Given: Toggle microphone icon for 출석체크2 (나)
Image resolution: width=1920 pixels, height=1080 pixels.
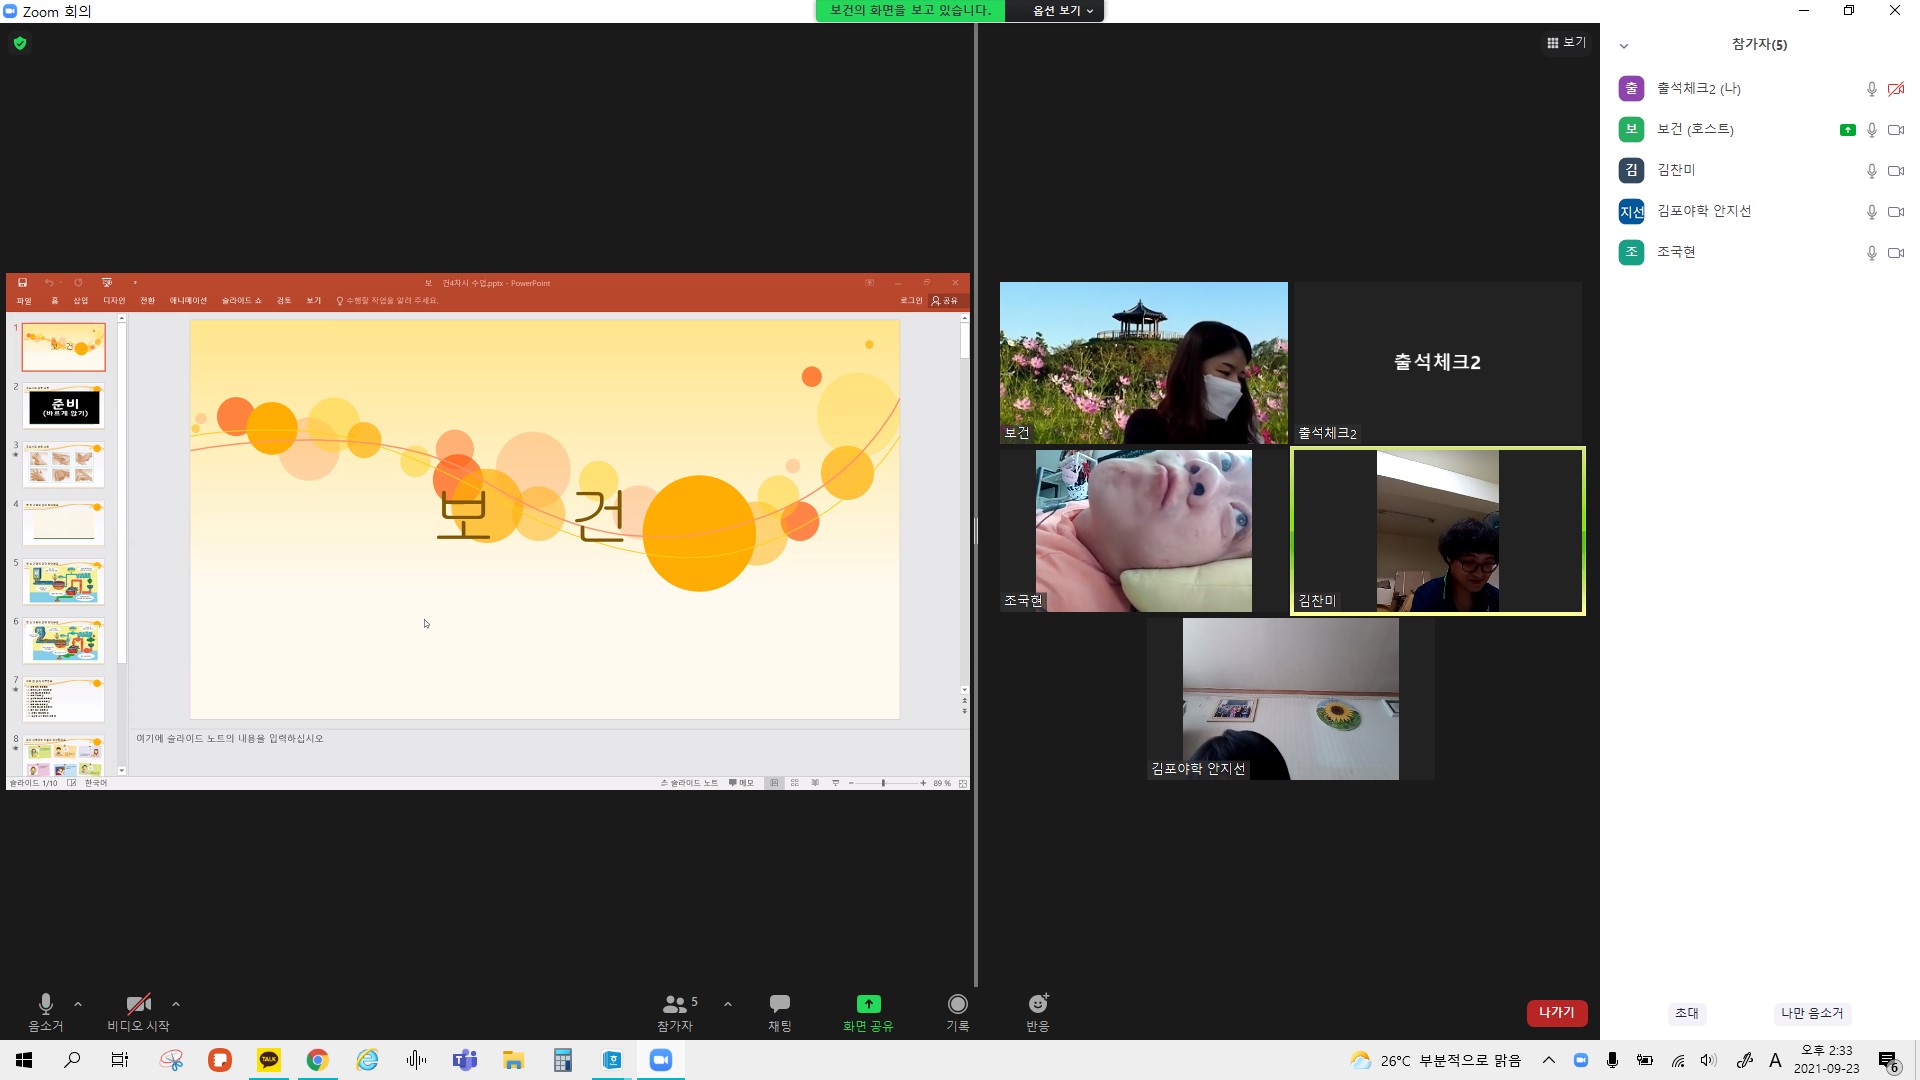Looking at the screenshot, I should click(x=1872, y=89).
